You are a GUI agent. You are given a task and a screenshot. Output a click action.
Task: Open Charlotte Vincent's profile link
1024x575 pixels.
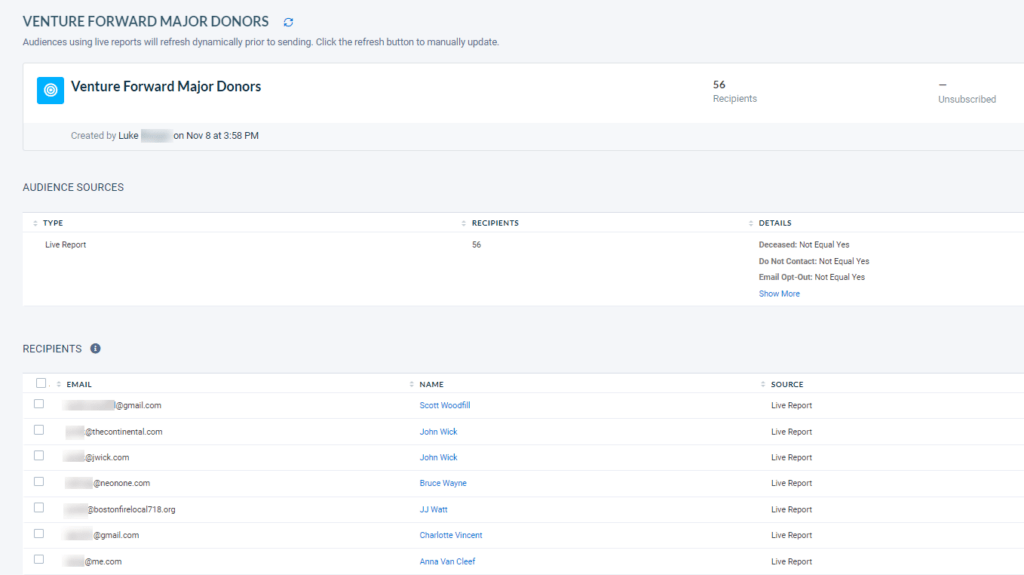point(451,535)
